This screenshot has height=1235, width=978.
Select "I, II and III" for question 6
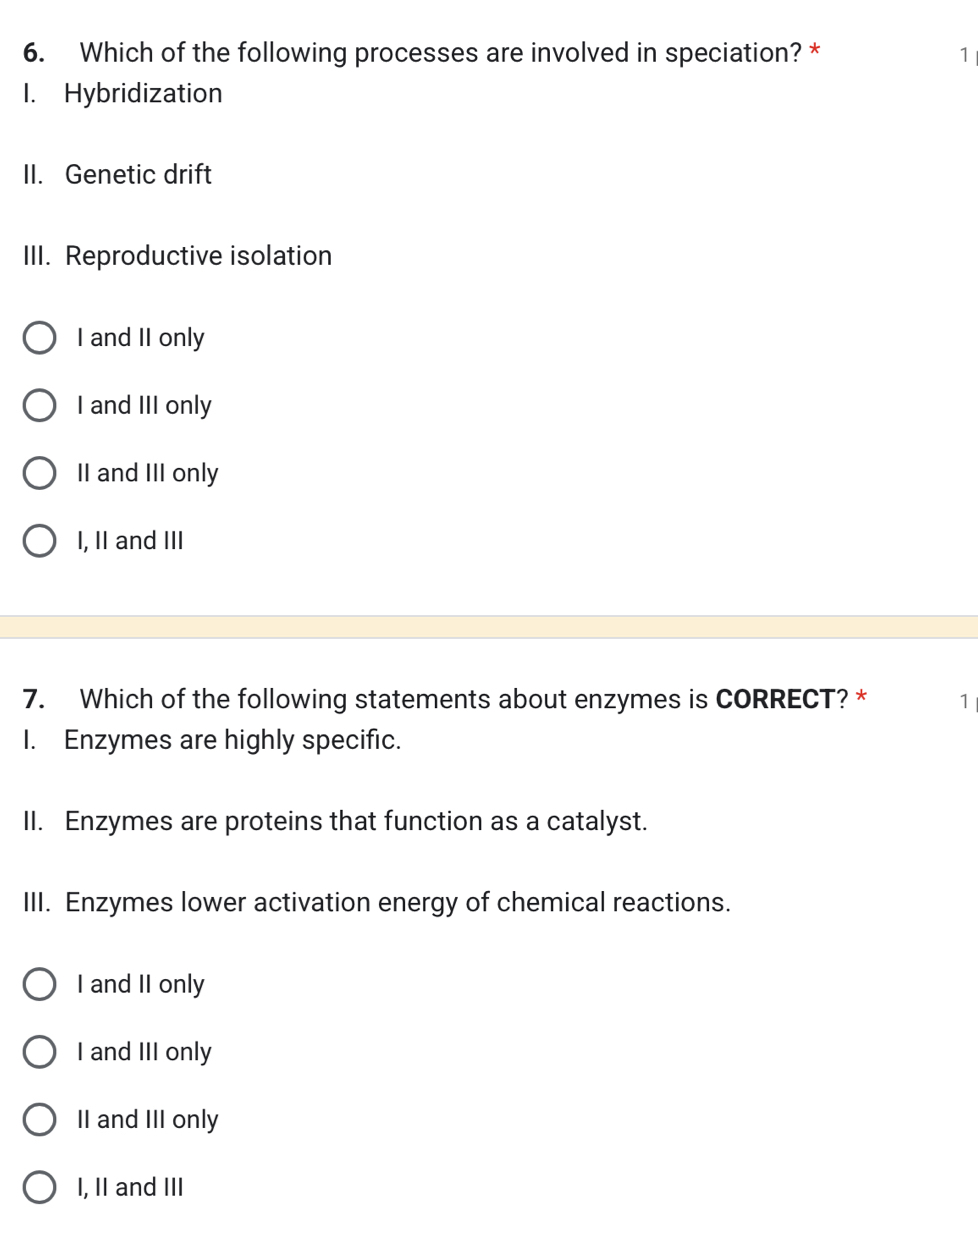click(x=40, y=540)
